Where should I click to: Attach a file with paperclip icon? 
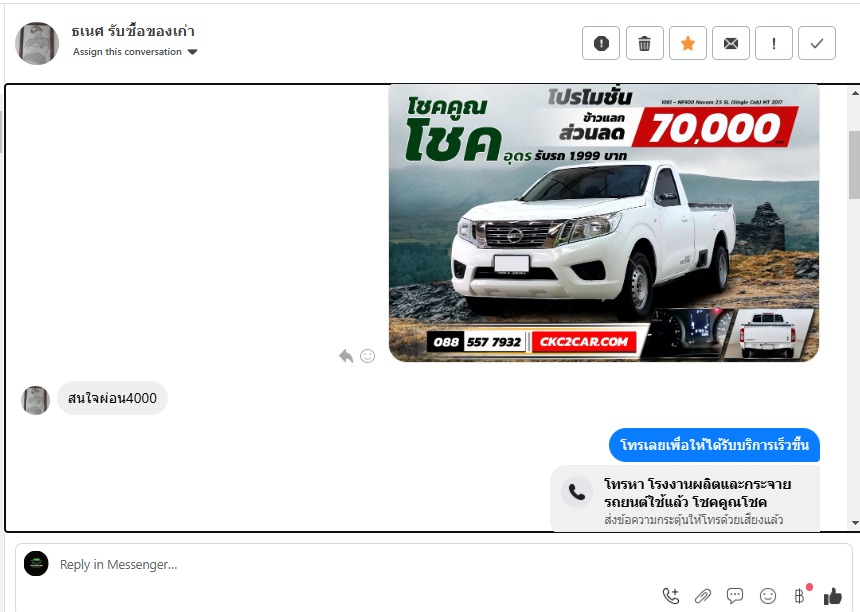(703, 596)
